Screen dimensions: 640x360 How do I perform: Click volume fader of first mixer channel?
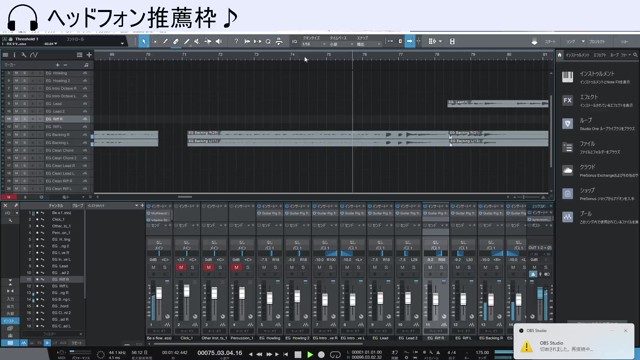[159, 293]
